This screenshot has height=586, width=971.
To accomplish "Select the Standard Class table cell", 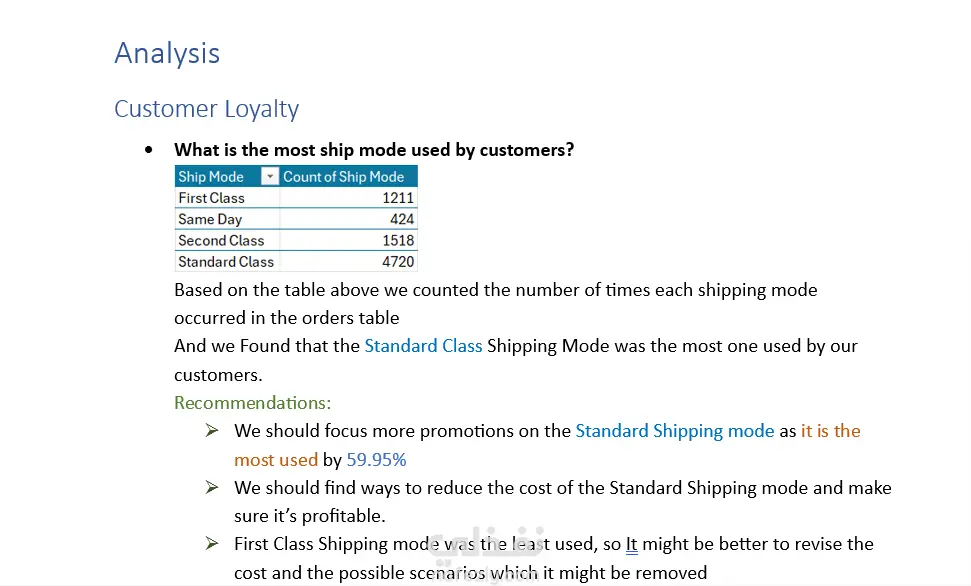I will coord(226,261).
